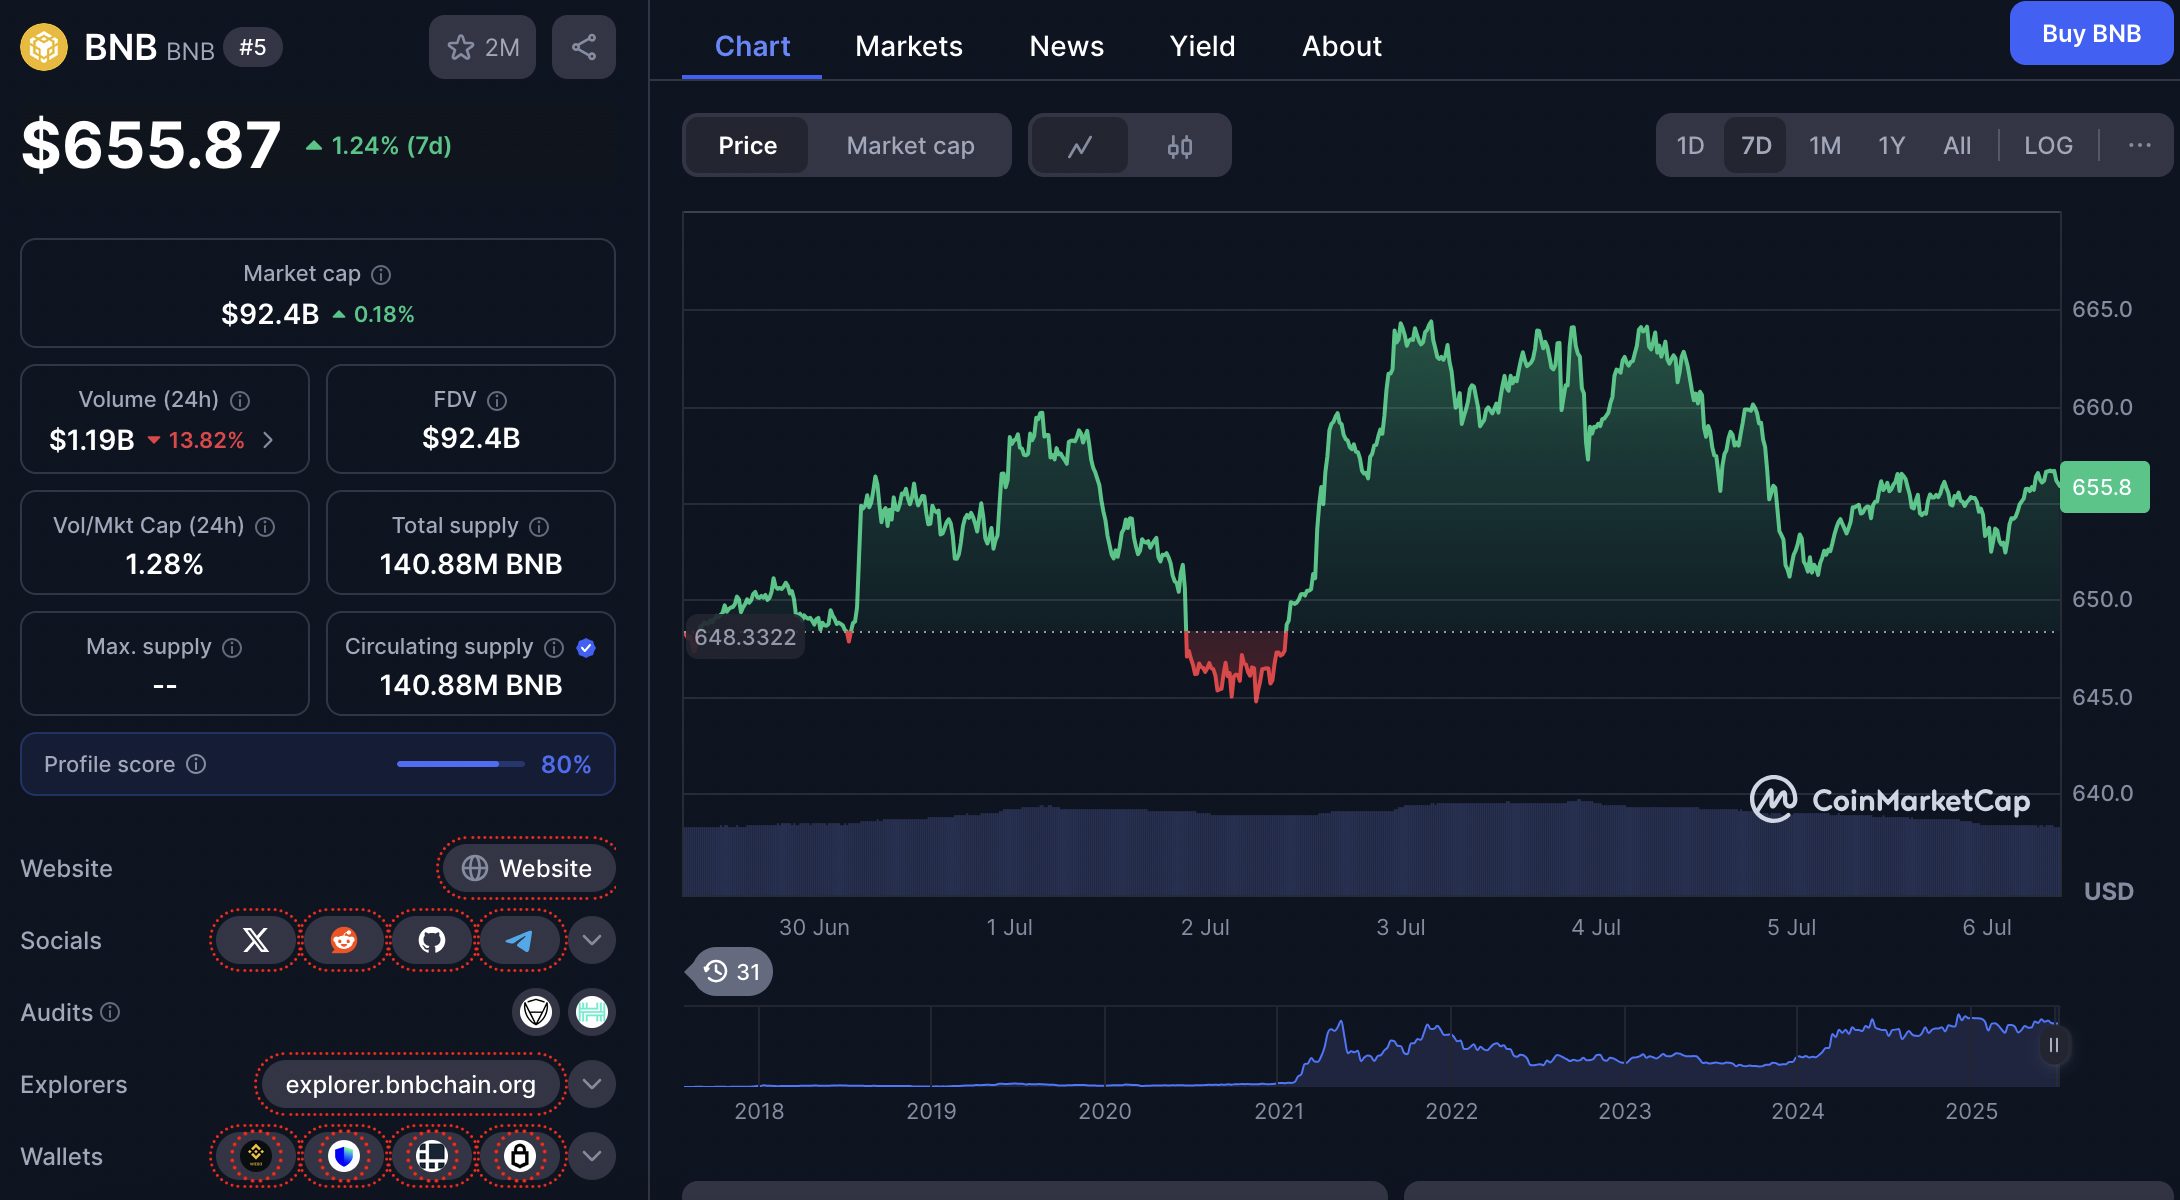This screenshot has height=1200, width=2180.
Task: Switch to the line chart icon
Action: point(1080,146)
